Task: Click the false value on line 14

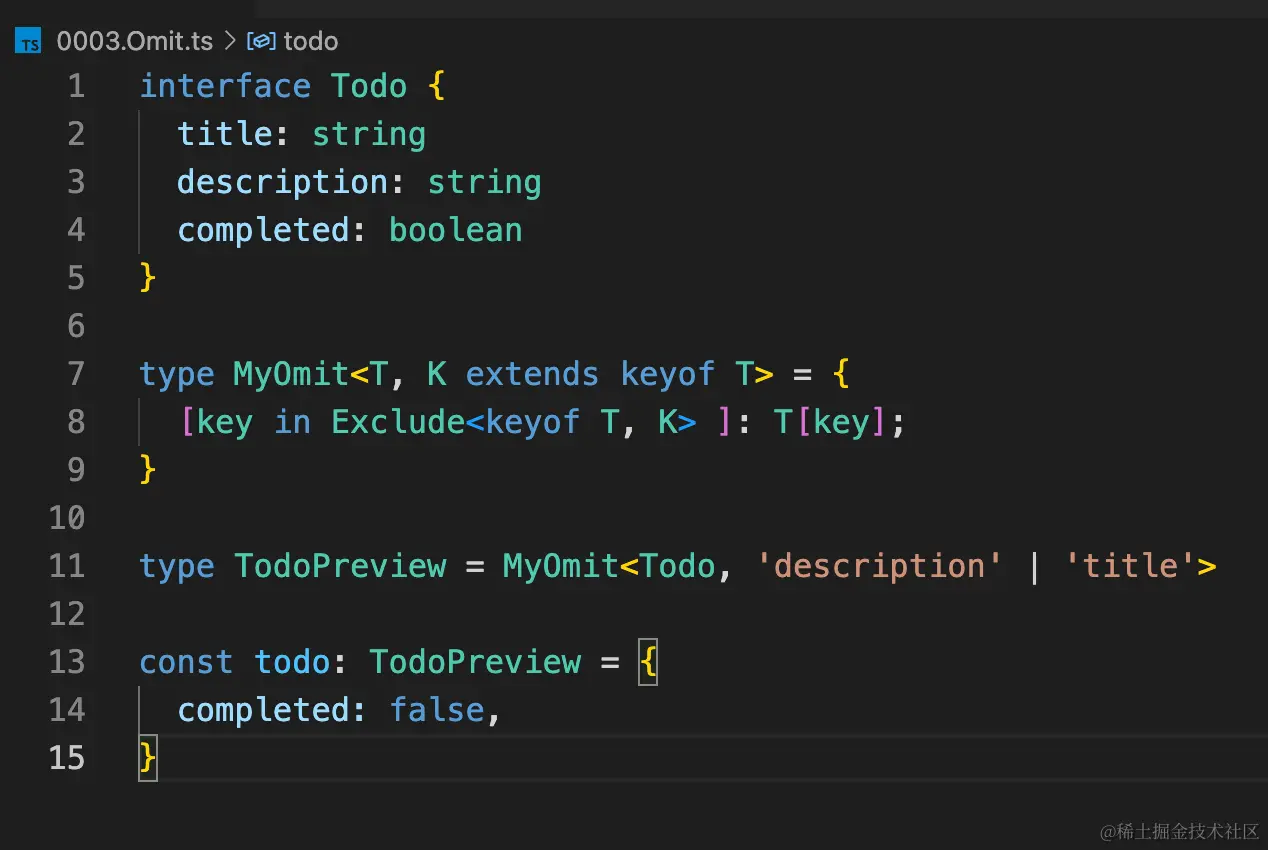Action: coord(436,710)
